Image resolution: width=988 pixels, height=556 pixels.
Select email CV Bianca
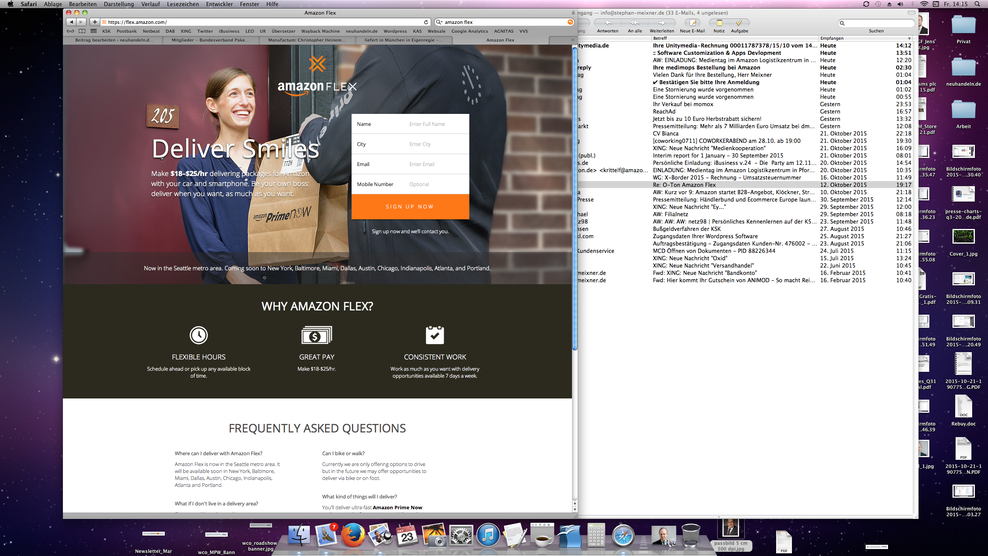745,134
